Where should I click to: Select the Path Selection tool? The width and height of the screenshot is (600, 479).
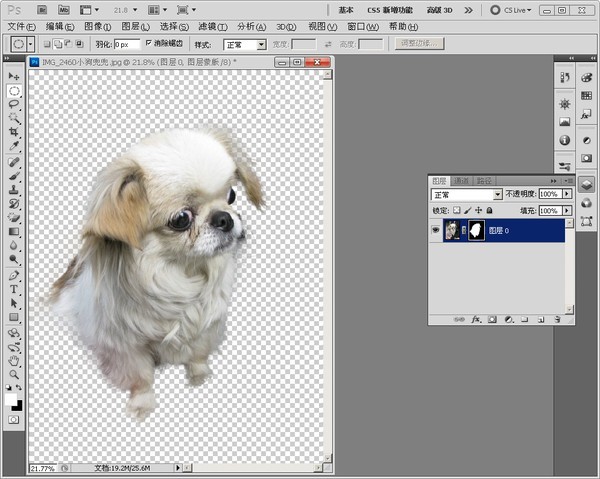click(14, 303)
